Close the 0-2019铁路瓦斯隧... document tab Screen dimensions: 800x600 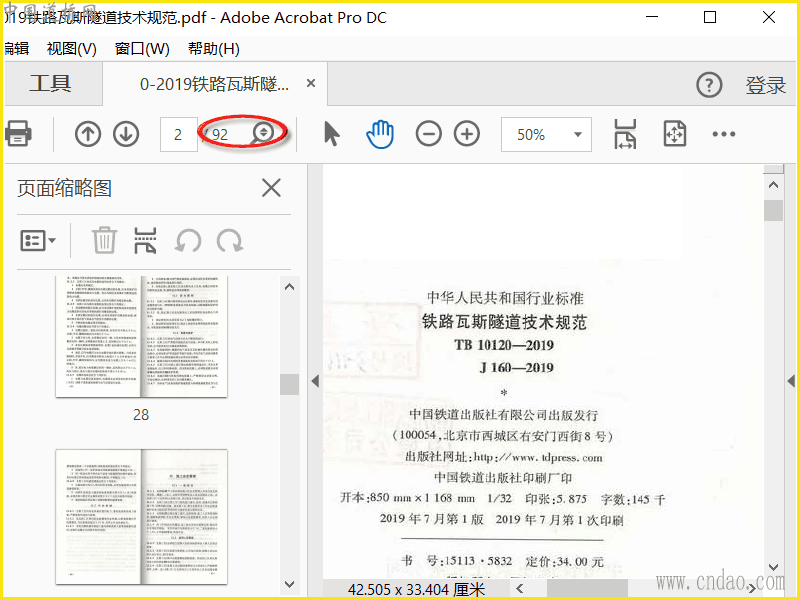311,83
